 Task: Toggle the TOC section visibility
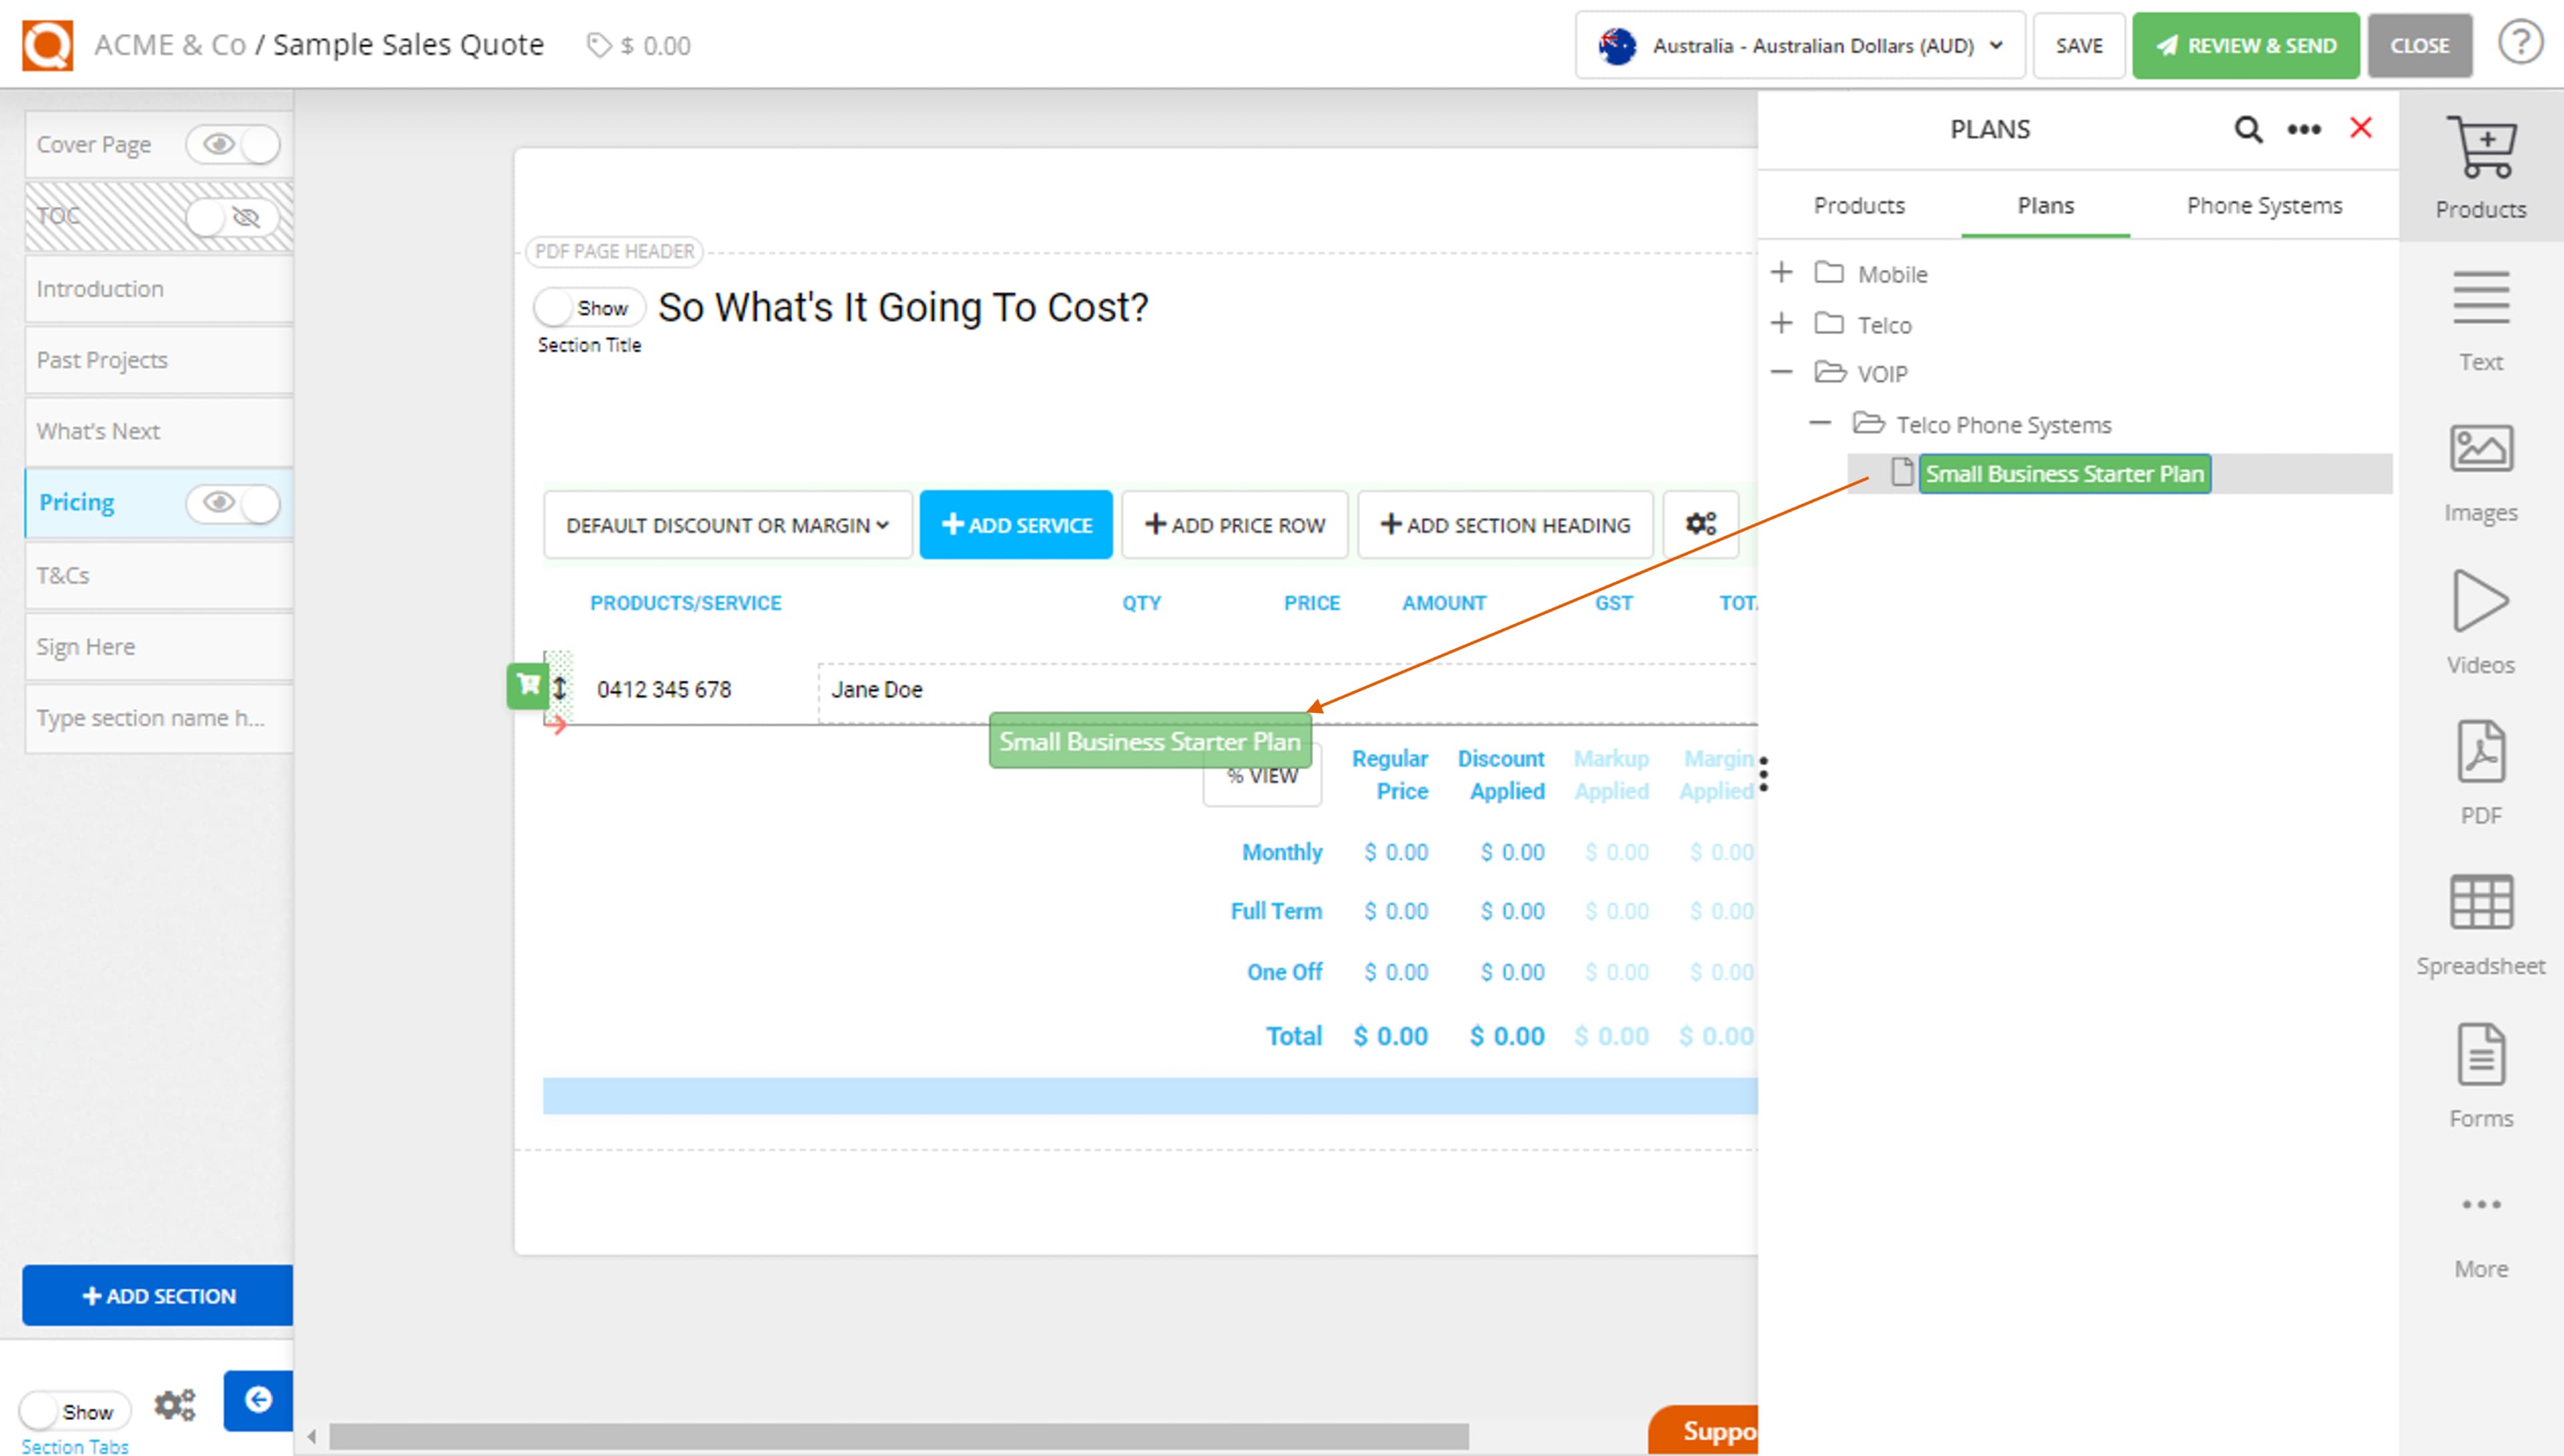click(x=234, y=217)
